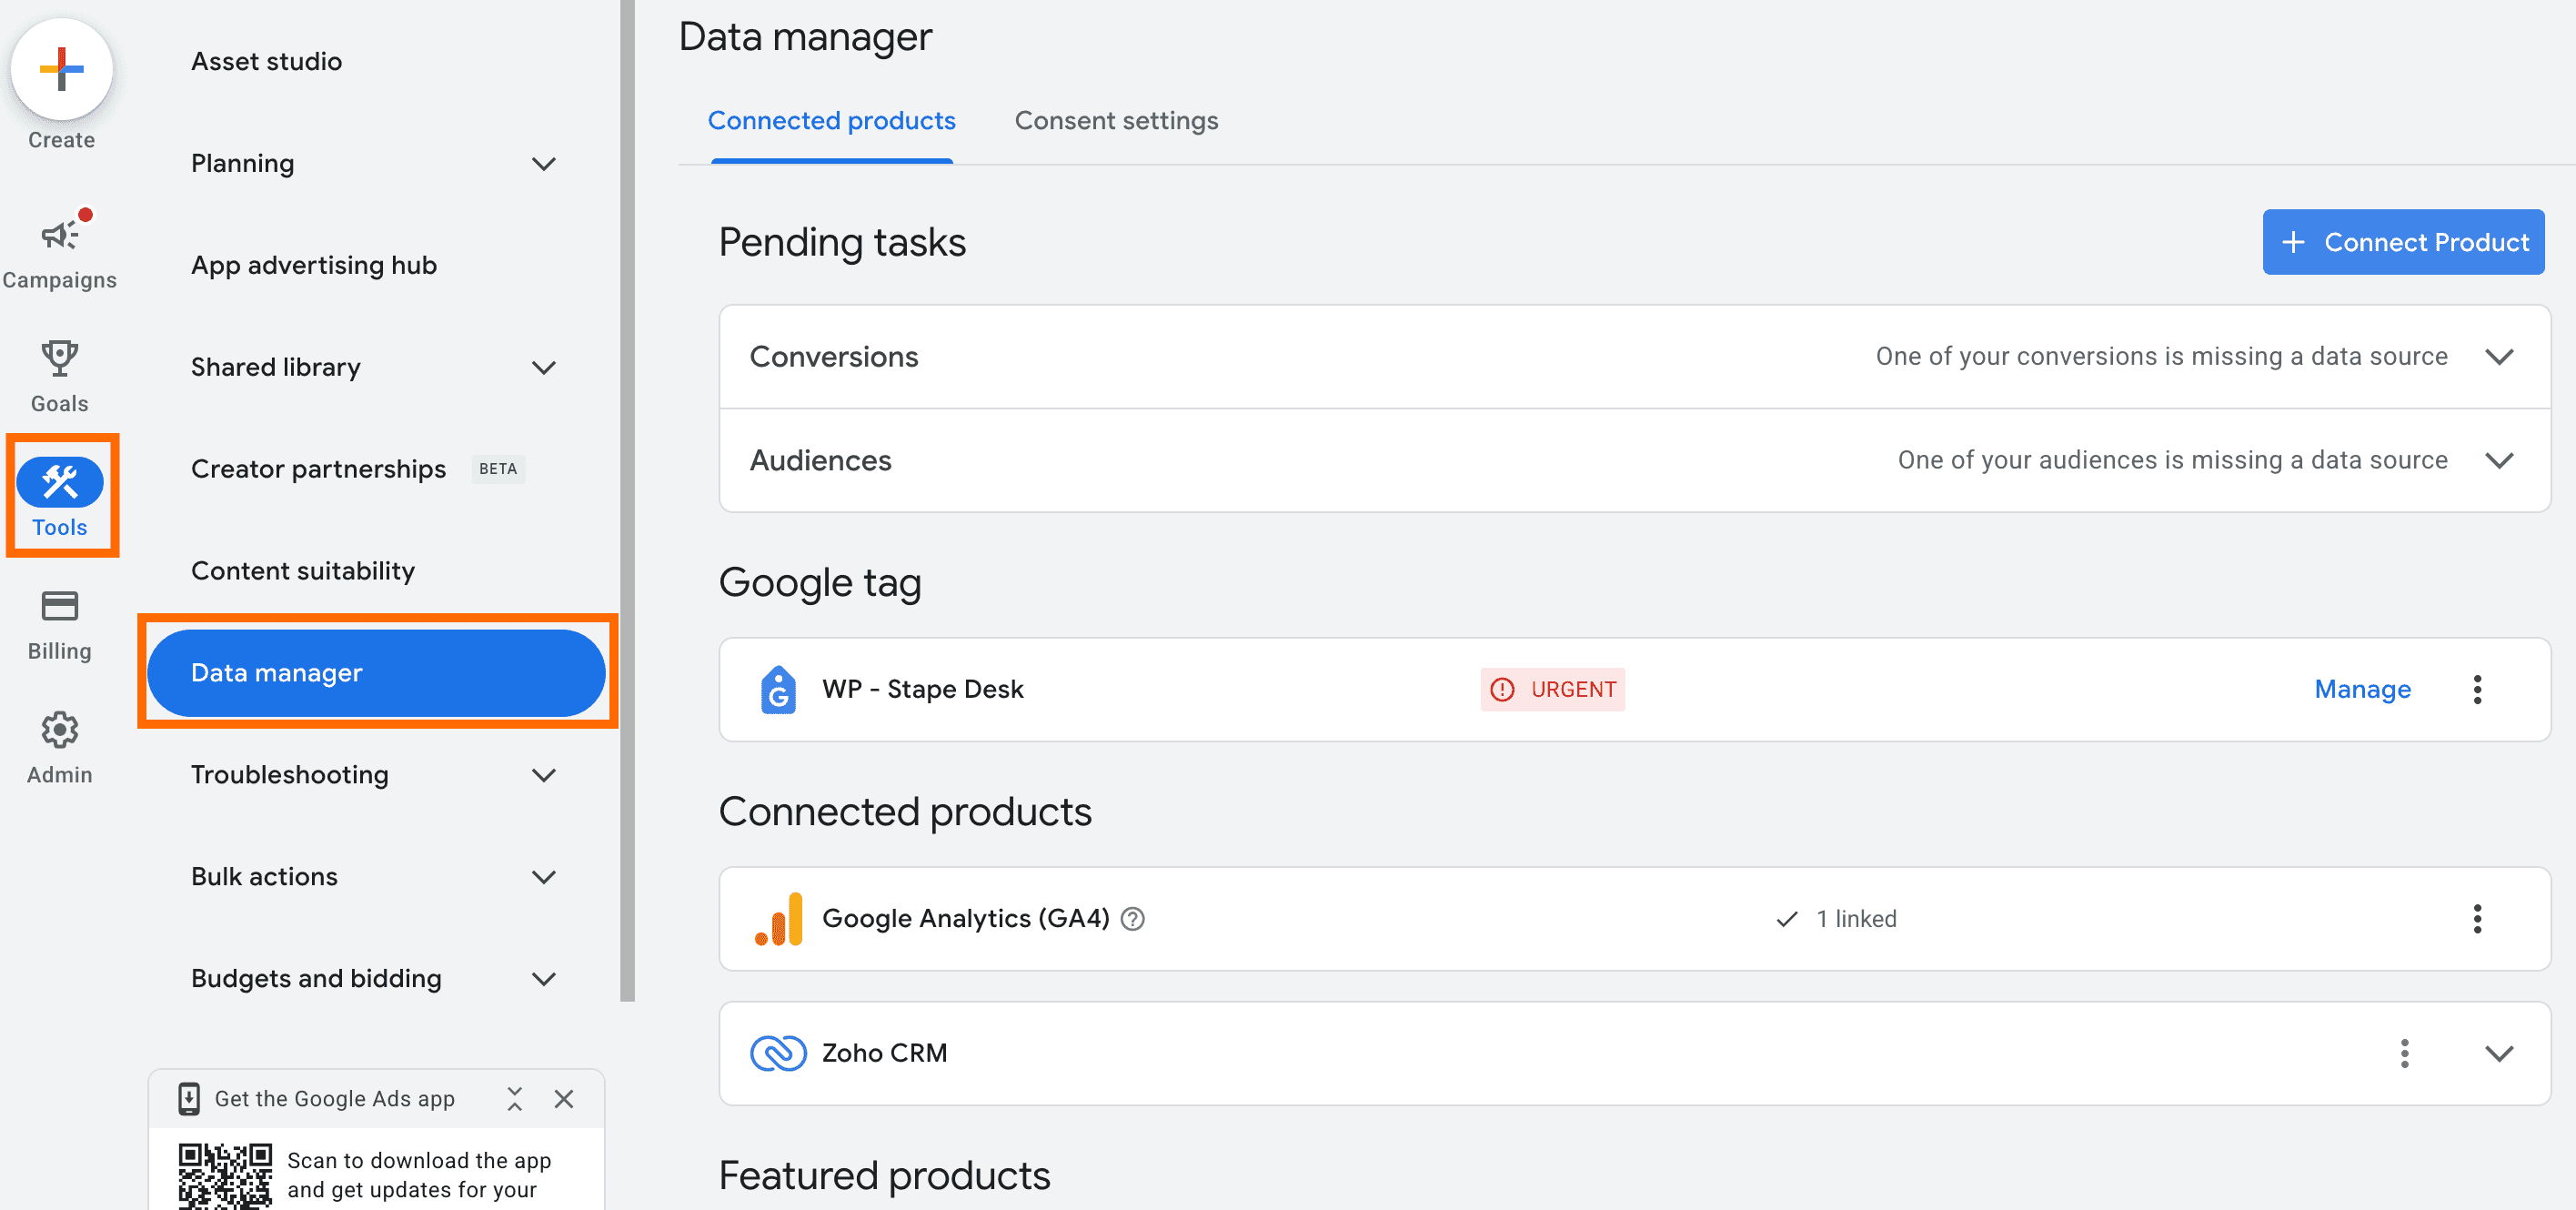Open Admin via the gear icon
Screen dimensions: 2576x1210
coord(59,730)
